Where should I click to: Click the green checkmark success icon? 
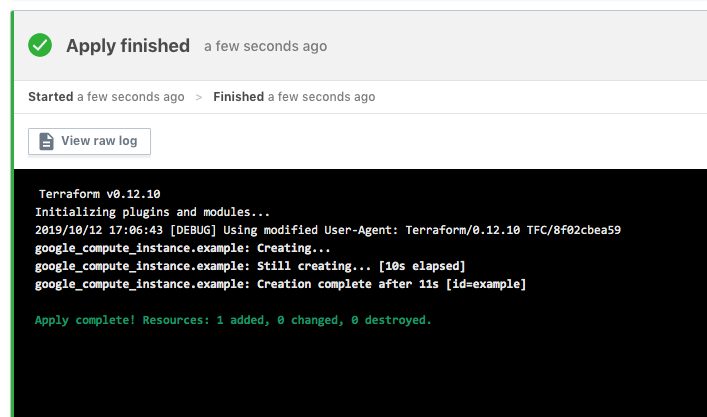point(40,45)
